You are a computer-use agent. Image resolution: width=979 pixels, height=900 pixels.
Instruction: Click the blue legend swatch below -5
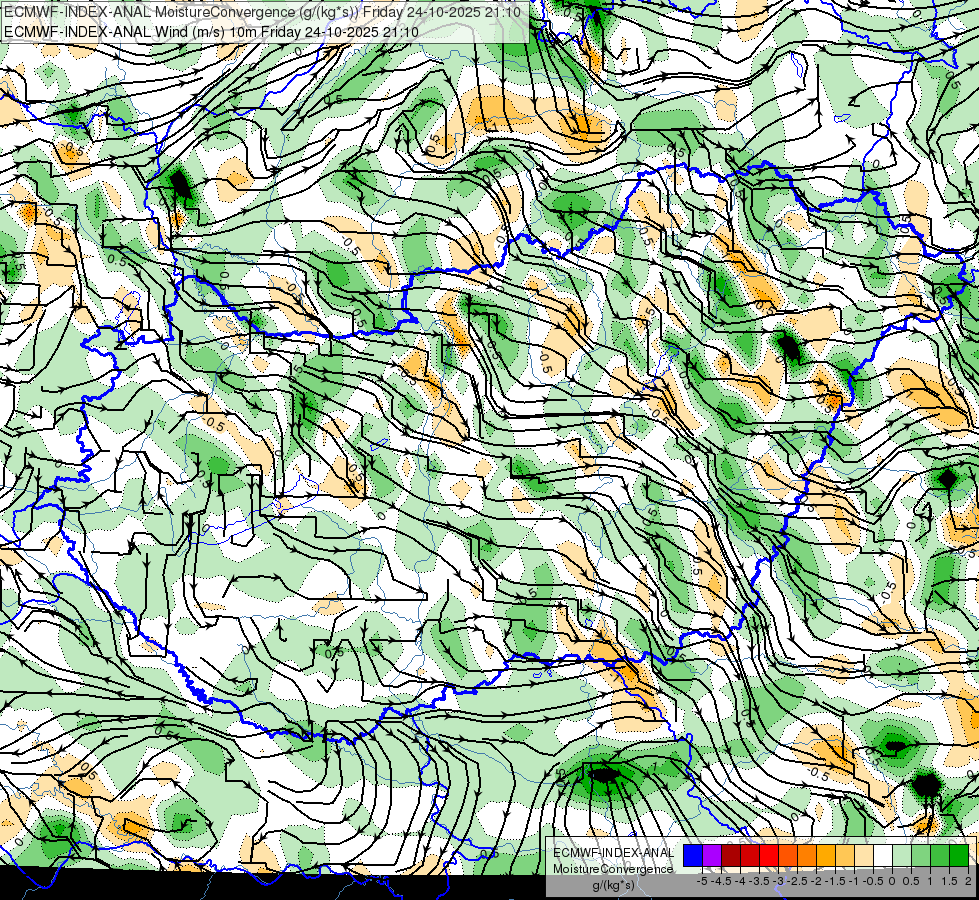693,855
